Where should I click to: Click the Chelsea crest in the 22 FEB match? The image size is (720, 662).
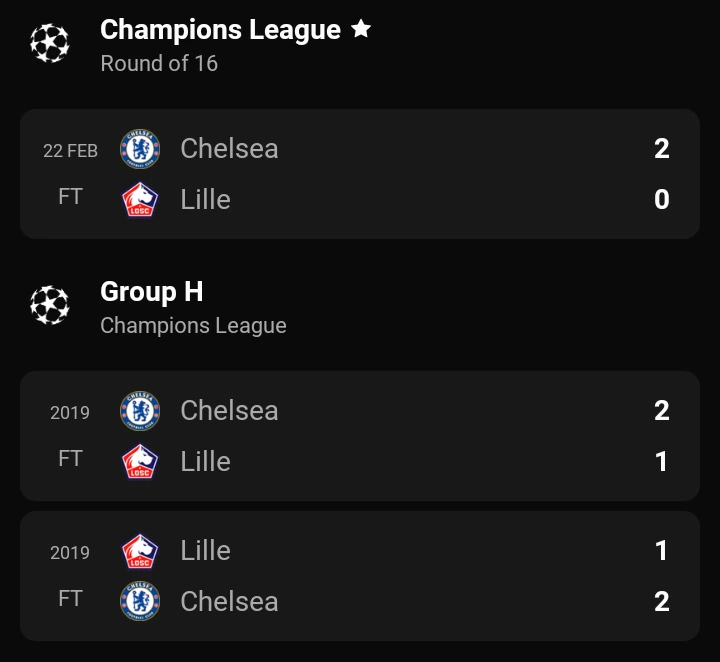(140, 149)
